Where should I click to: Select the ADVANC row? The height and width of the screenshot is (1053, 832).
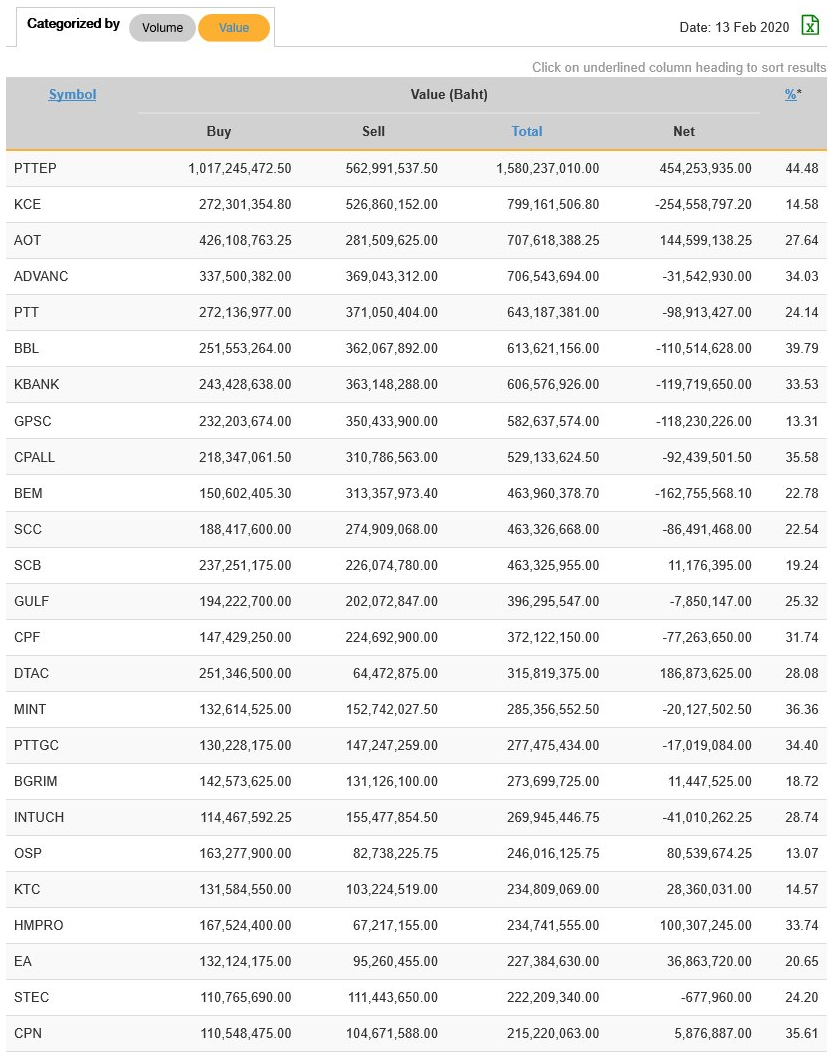click(x=41, y=276)
